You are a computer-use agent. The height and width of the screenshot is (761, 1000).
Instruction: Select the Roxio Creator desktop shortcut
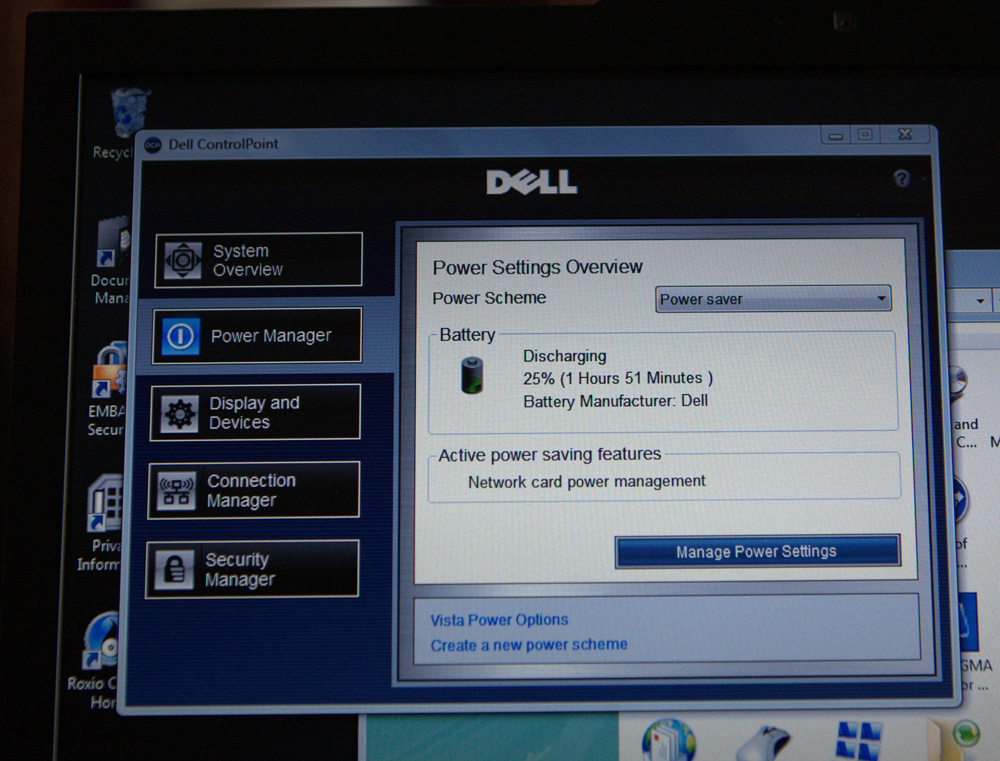click(101, 640)
